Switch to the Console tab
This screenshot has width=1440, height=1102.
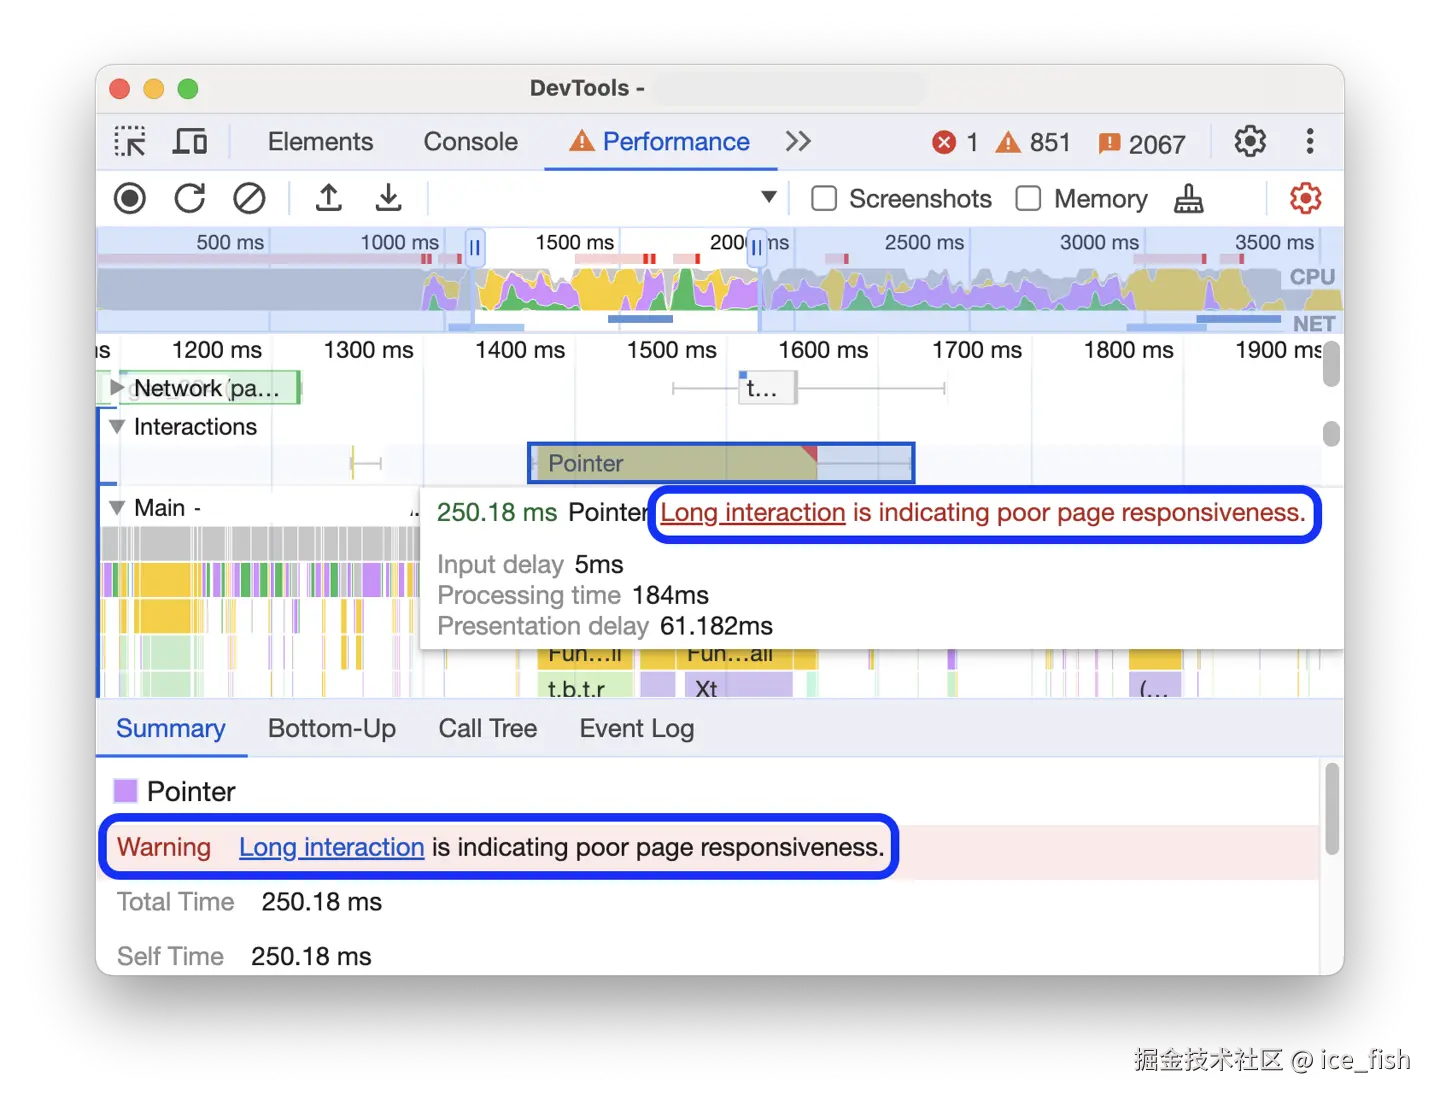point(470,142)
